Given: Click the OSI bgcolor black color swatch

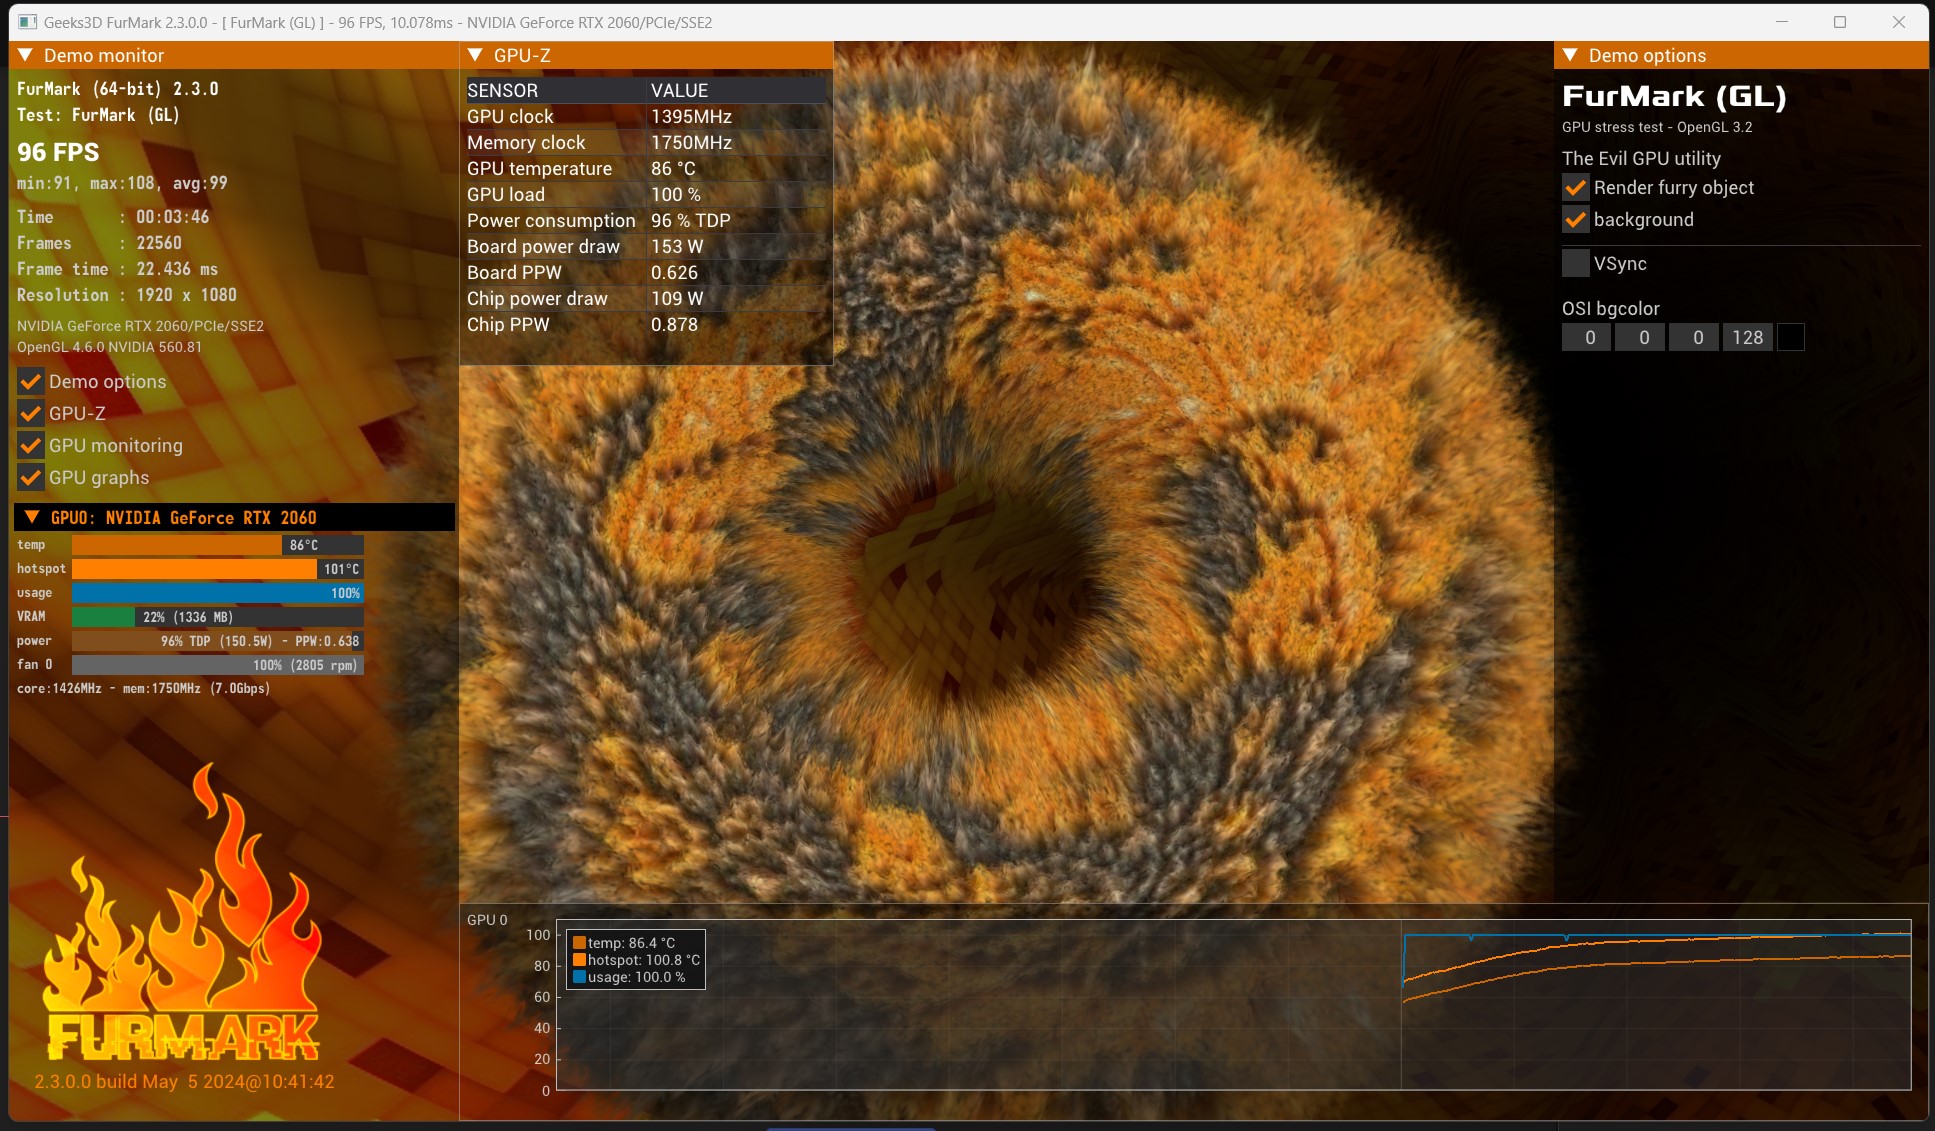Looking at the screenshot, I should pos(1791,338).
